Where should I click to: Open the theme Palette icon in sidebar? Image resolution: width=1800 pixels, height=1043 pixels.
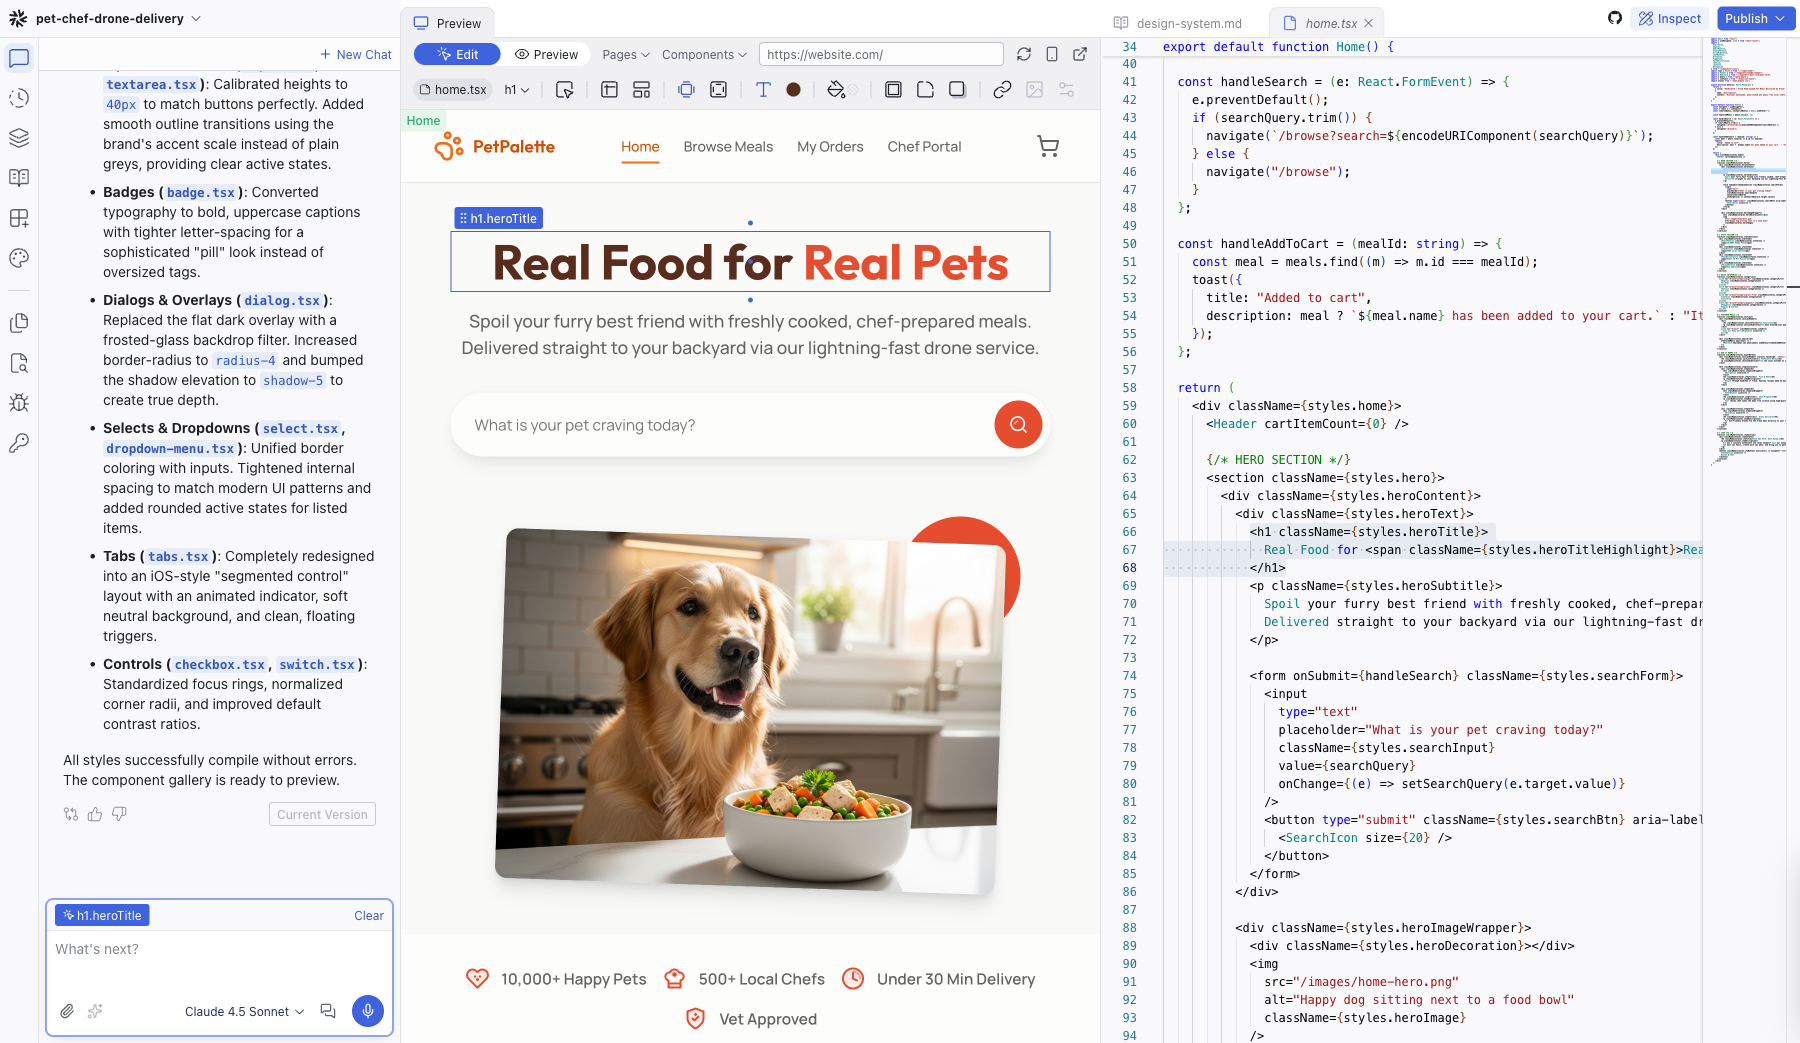[18, 258]
